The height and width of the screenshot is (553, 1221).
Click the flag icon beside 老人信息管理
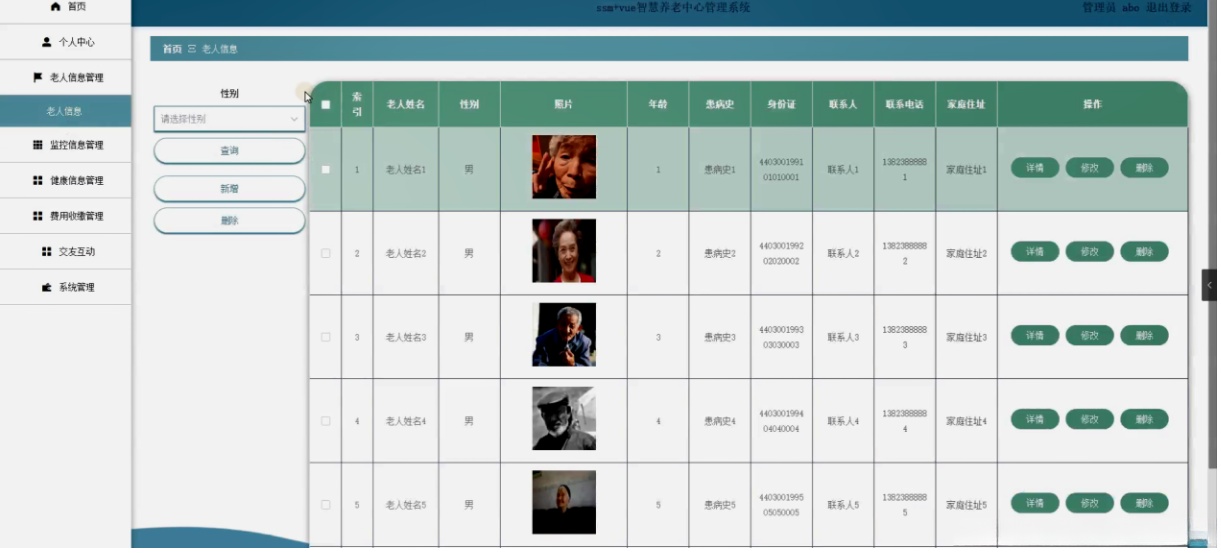point(38,77)
